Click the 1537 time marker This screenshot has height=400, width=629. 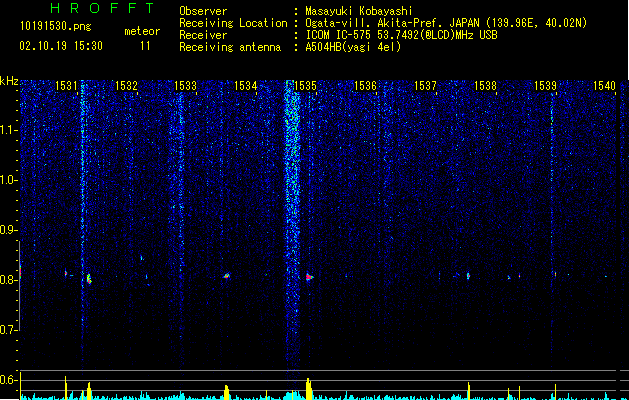425,85
